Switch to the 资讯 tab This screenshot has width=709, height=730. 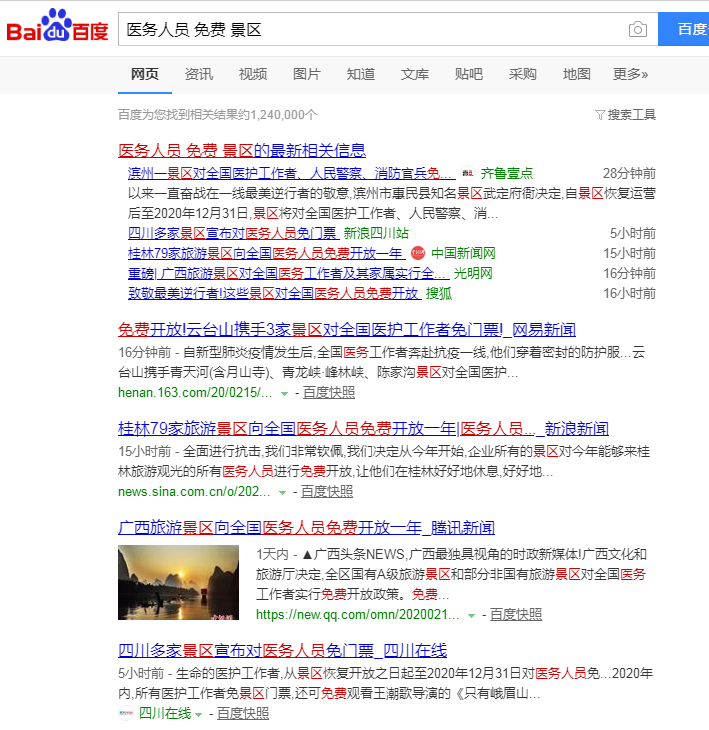(199, 74)
